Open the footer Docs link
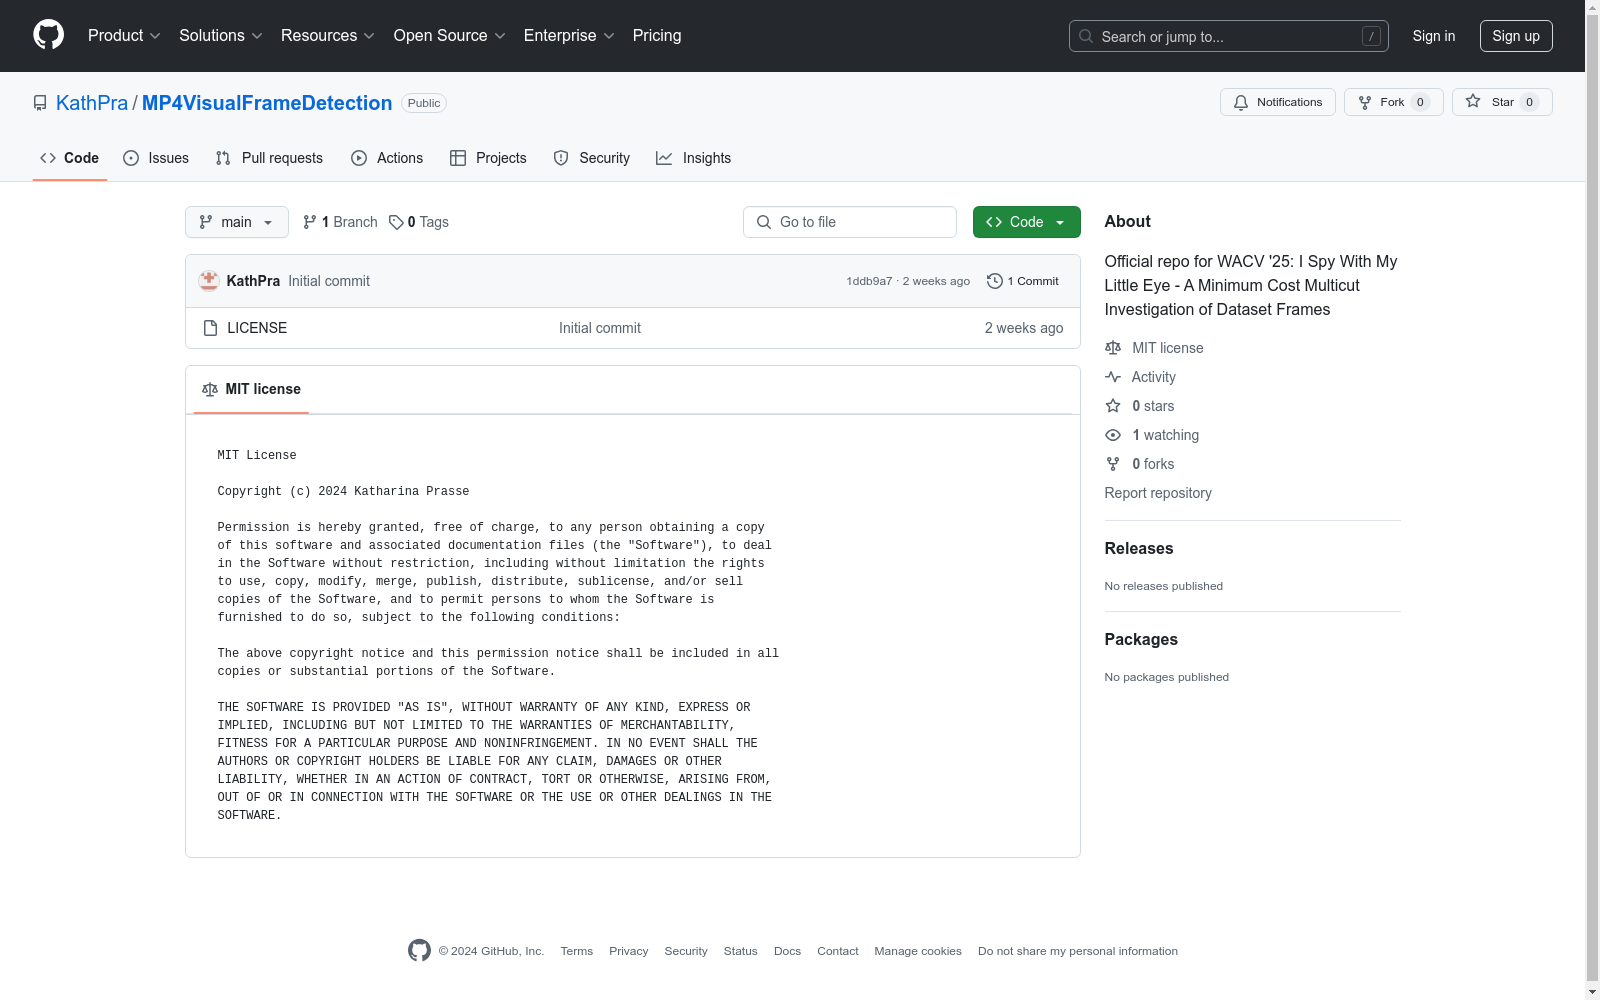Image resolution: width=1600 pixels, height=1000 pixels. click(788, 951)
